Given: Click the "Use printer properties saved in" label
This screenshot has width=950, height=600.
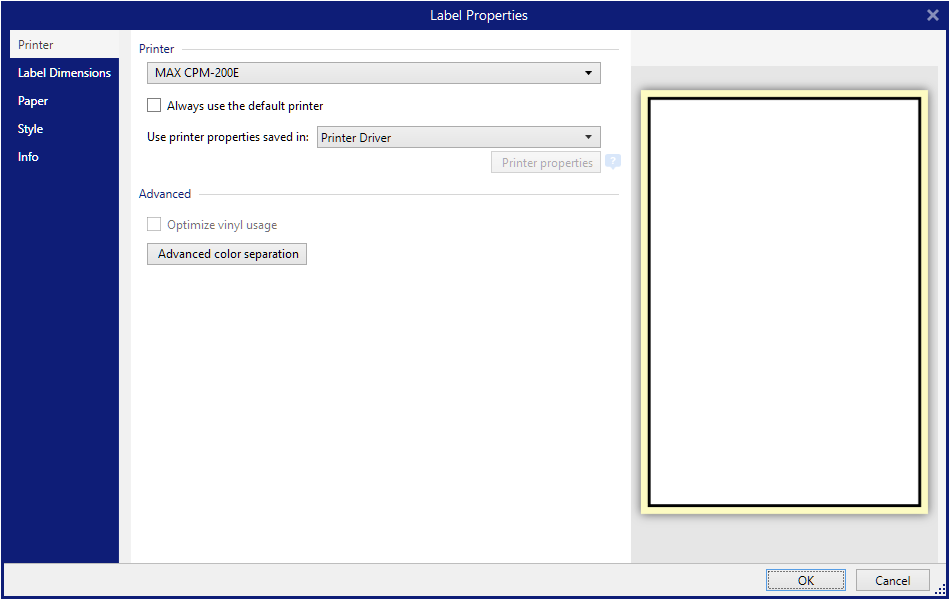Looking at the screenshot, I should [227, 138].
